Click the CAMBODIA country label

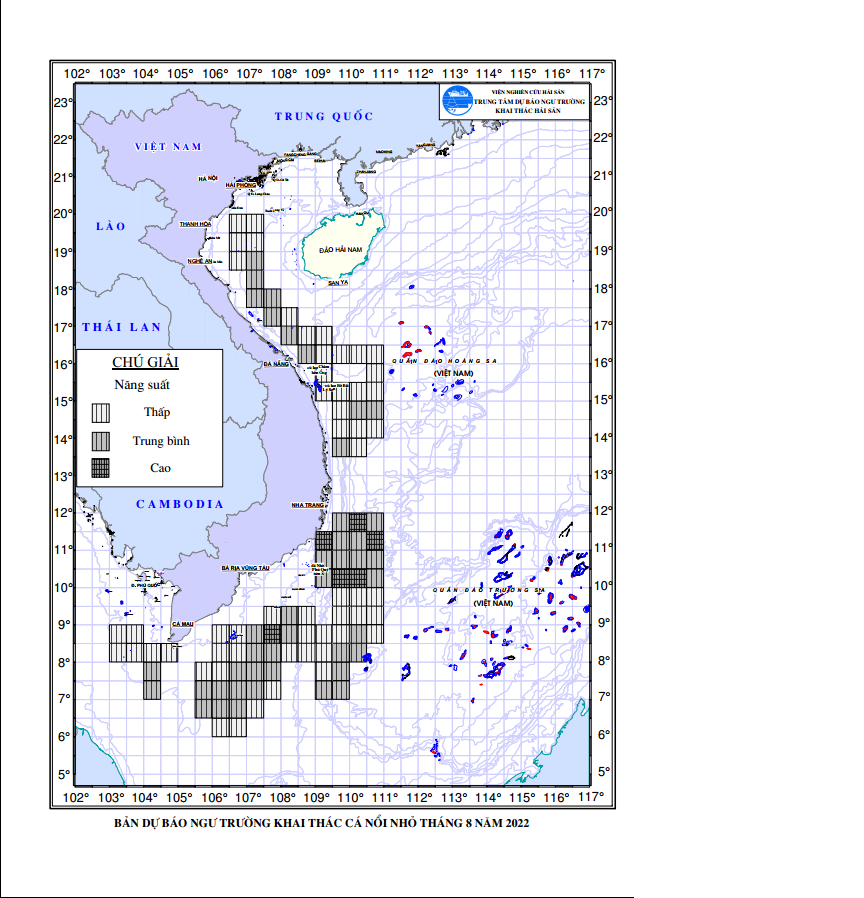pyautogui.click(x=180, y=504)
